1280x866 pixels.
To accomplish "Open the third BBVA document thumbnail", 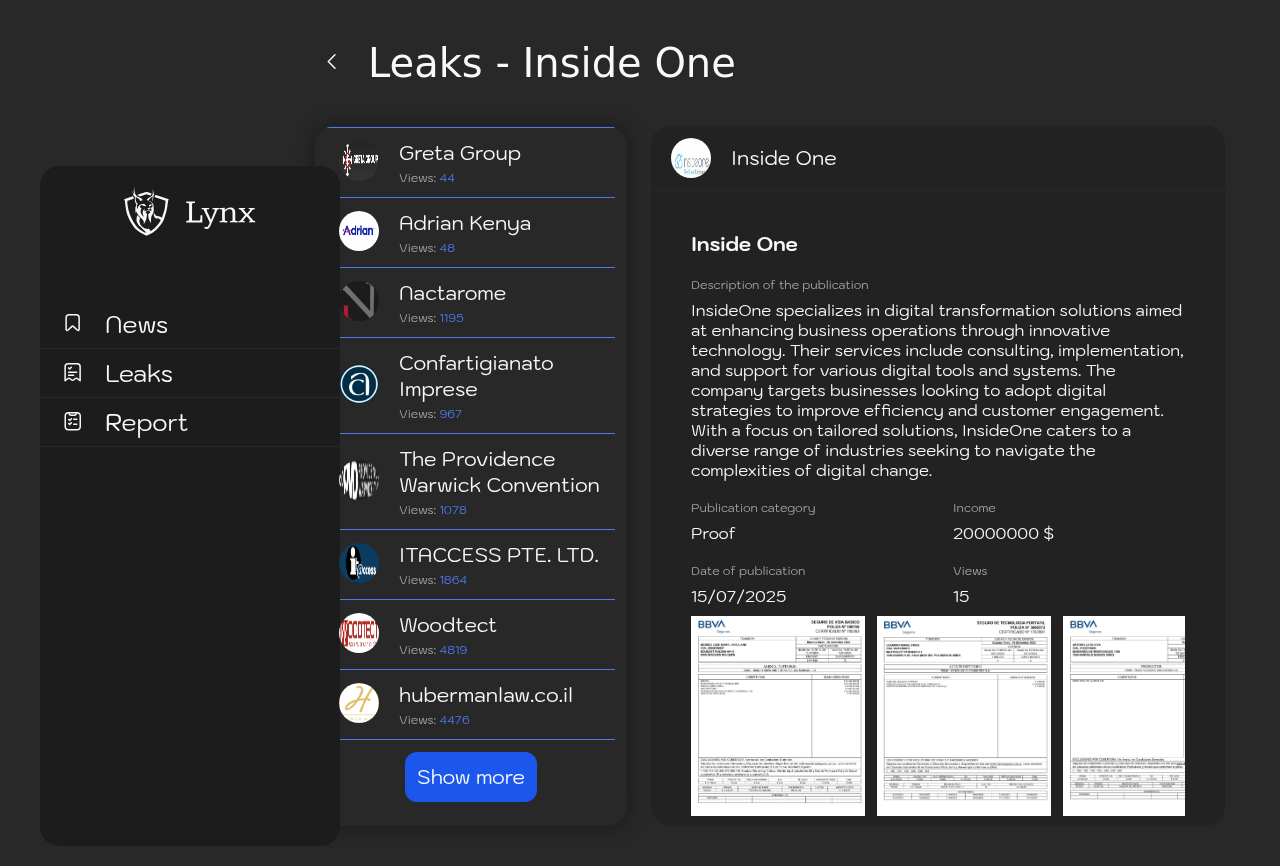I will tap(1124, 716).
